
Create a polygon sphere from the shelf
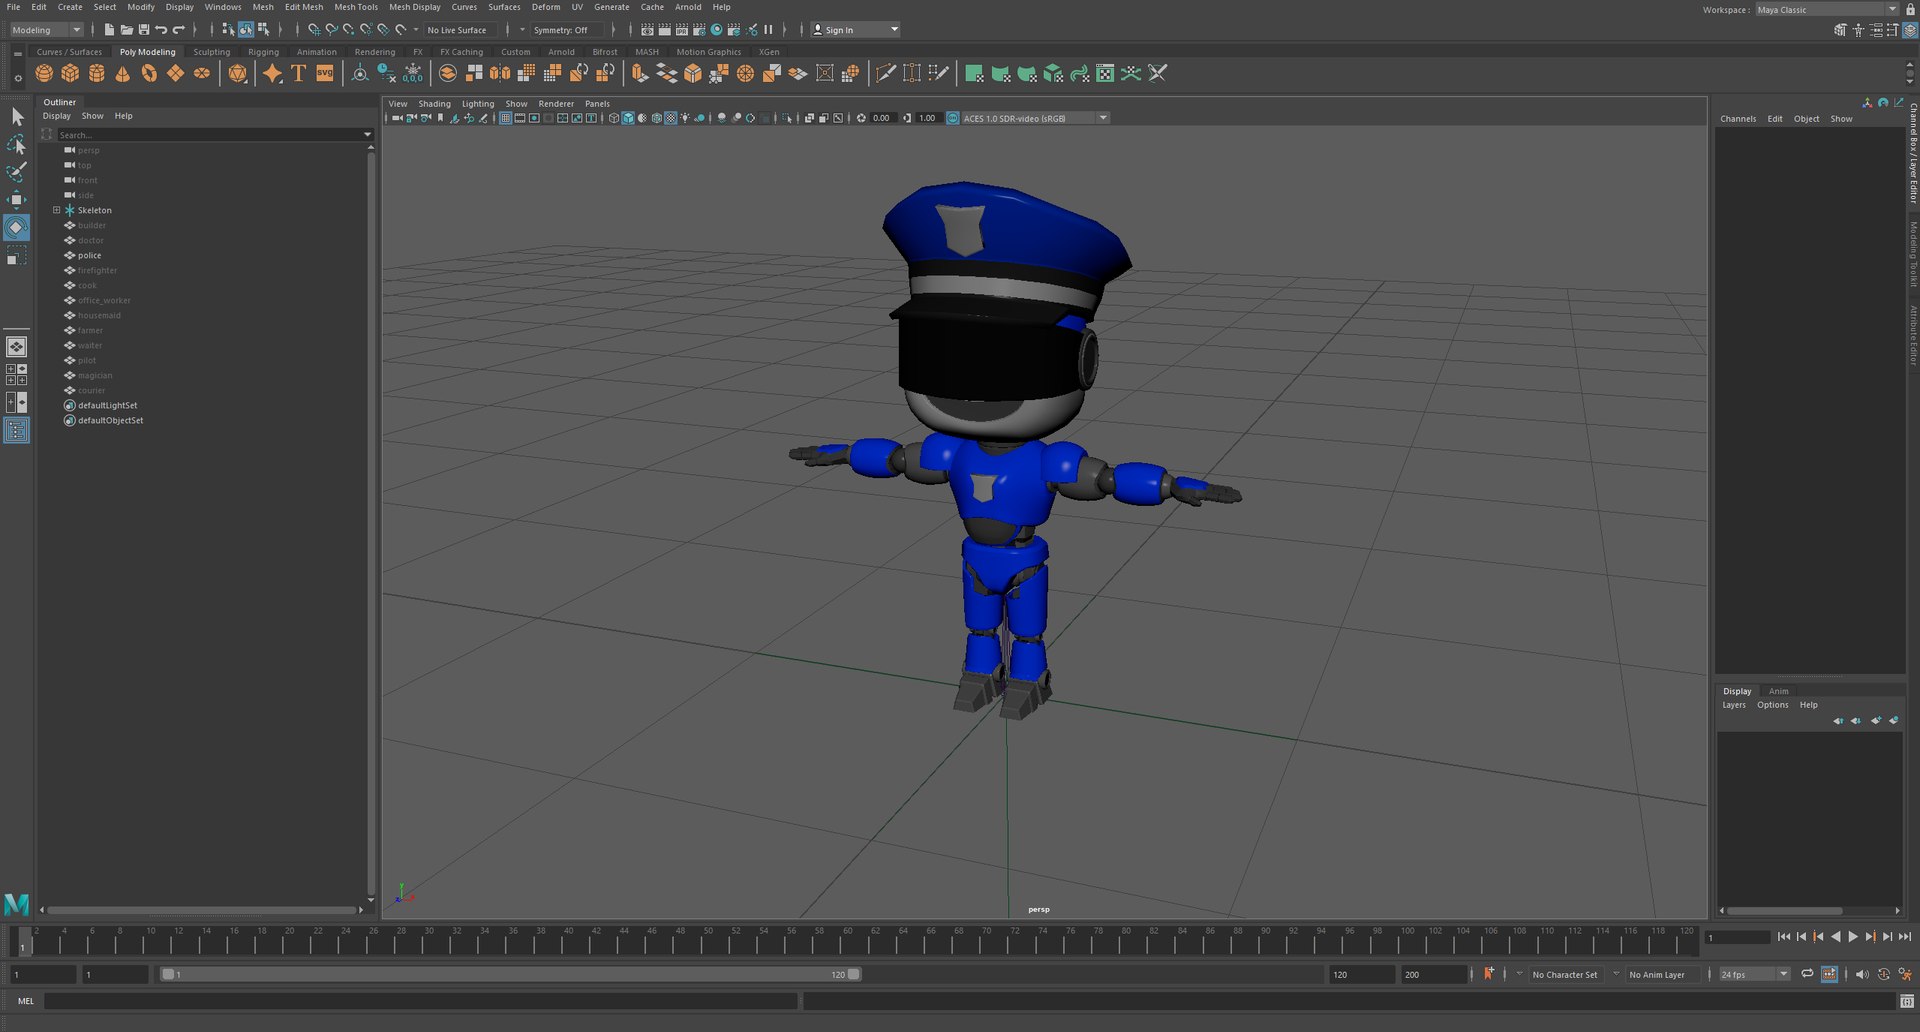[44, 73]
